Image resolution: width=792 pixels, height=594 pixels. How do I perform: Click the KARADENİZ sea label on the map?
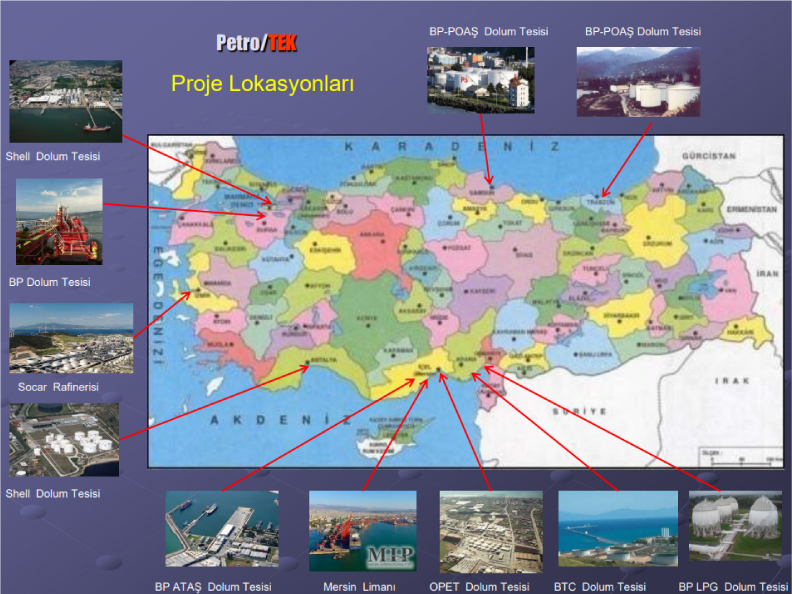(452, 146)
